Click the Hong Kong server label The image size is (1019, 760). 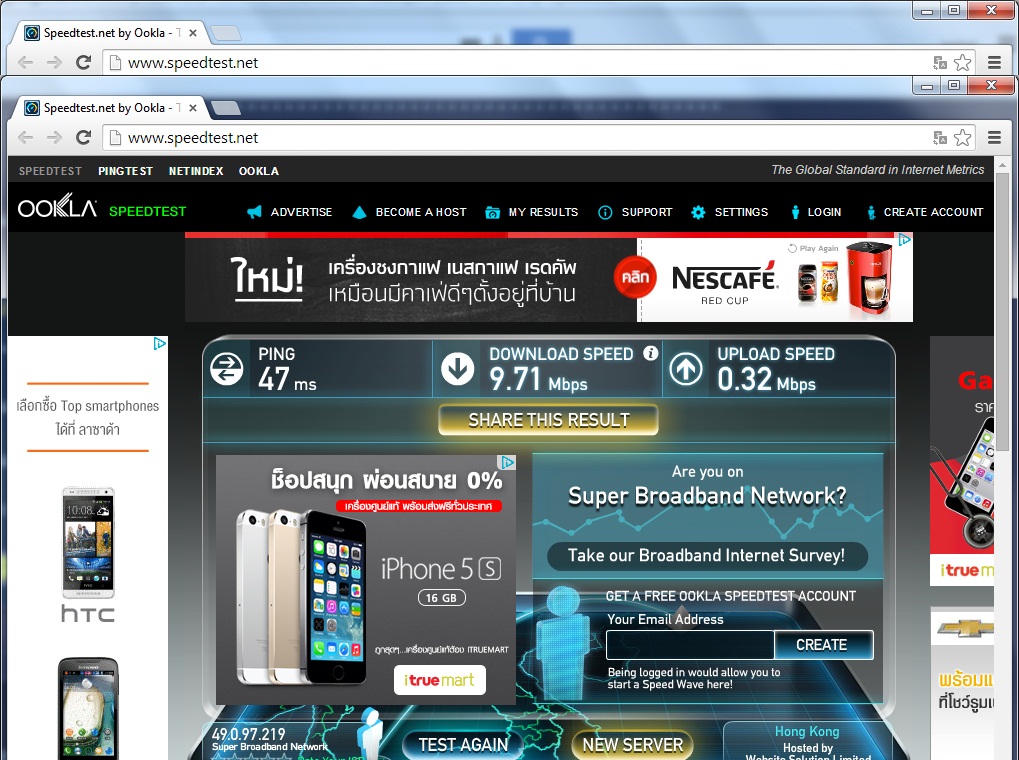(806, 731)
